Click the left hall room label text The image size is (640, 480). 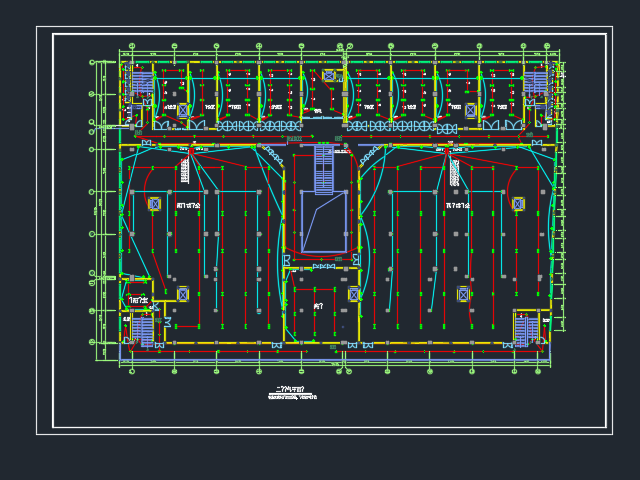tap(188, 206)
